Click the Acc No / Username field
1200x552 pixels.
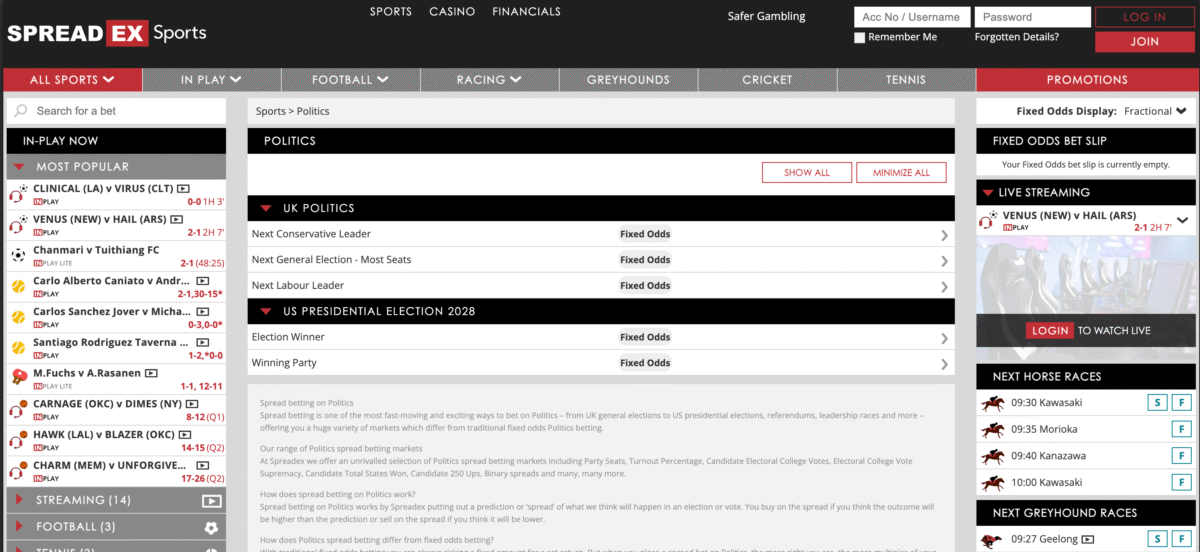(x=912, y=17)
